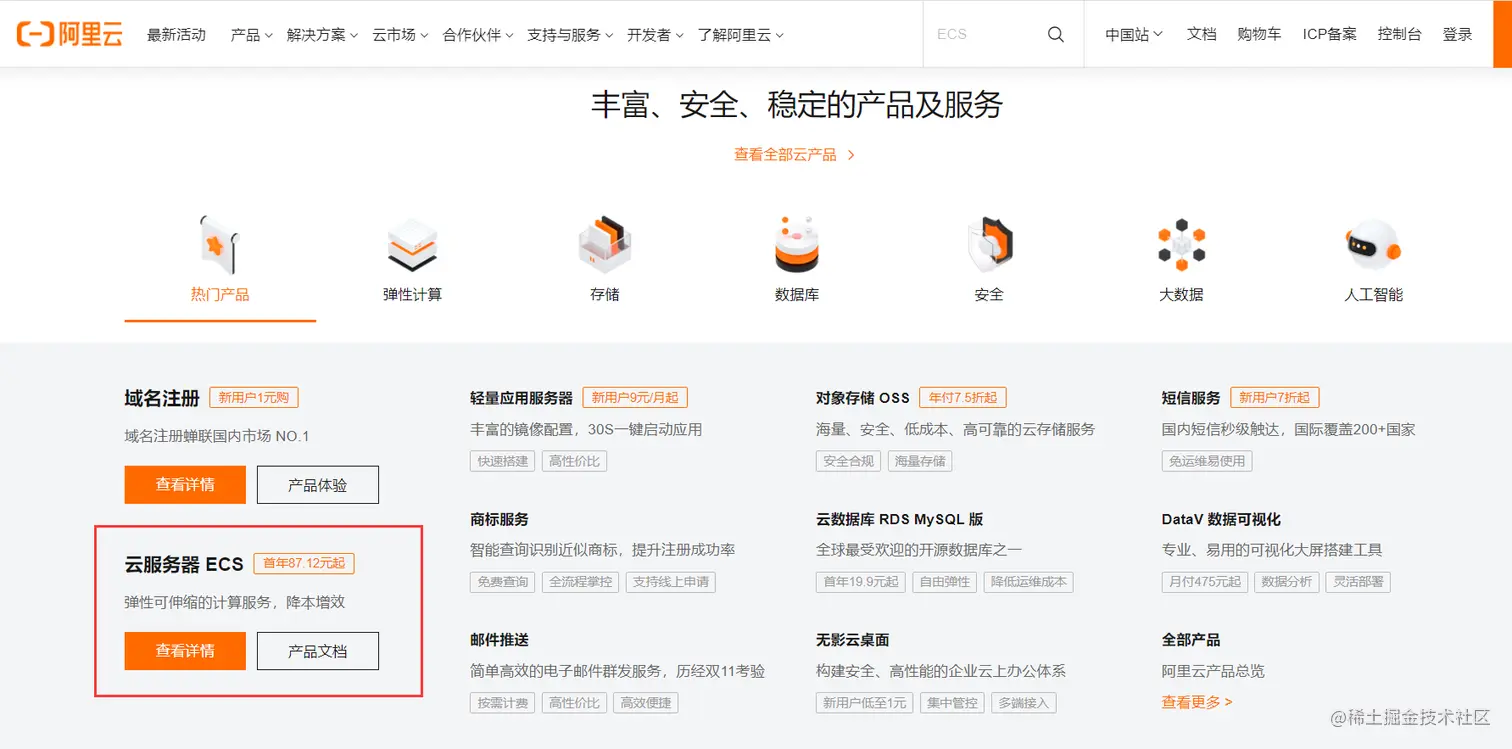Click the 月付475元起 tag
Image resolution: width=1512 pixels, height=749 pixels.
(x=1205, y=582)
